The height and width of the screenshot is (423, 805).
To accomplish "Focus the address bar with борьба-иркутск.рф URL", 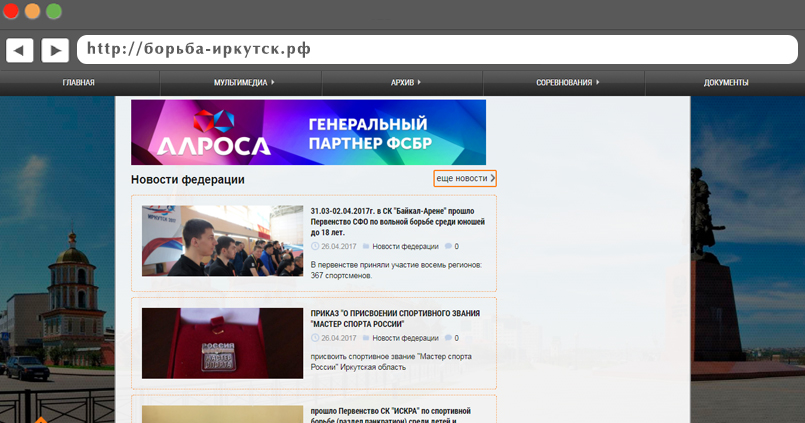I will click(437, 50).
